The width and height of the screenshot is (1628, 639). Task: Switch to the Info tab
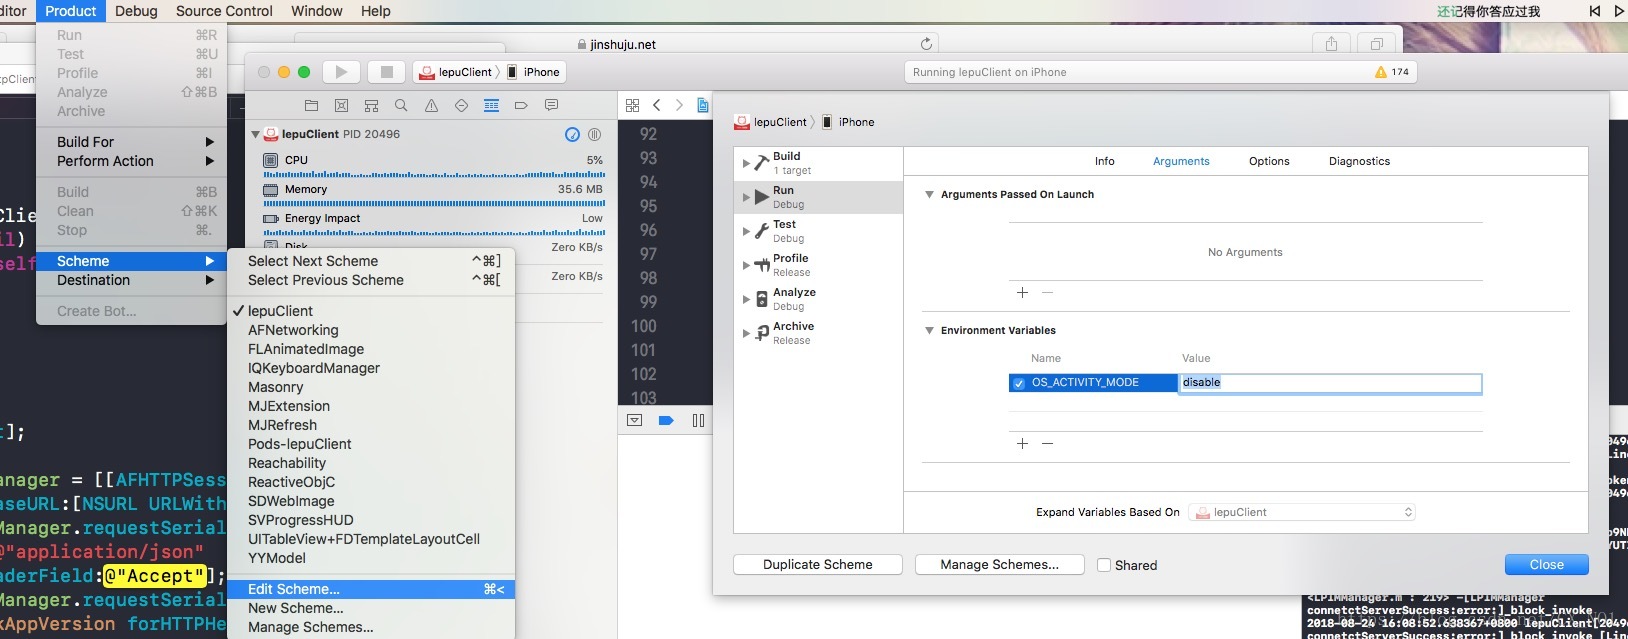[x=1104, y=161]
